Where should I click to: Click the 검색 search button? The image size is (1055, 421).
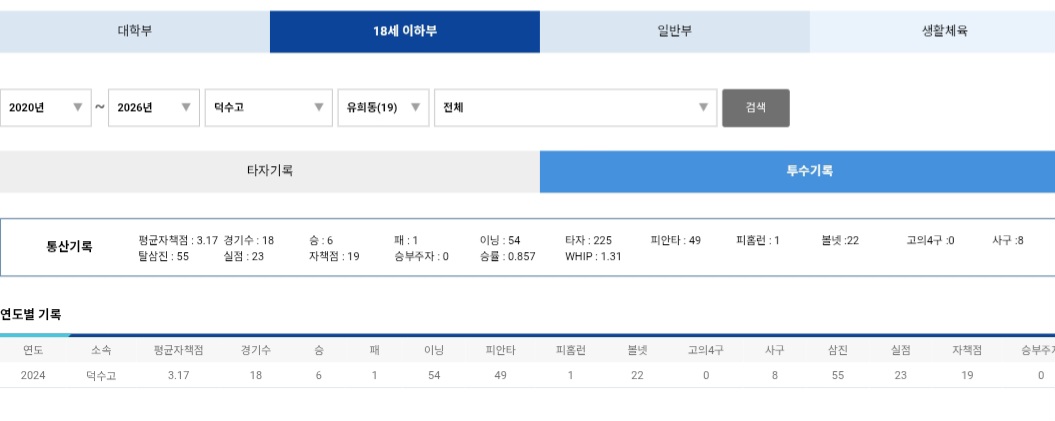756,108
